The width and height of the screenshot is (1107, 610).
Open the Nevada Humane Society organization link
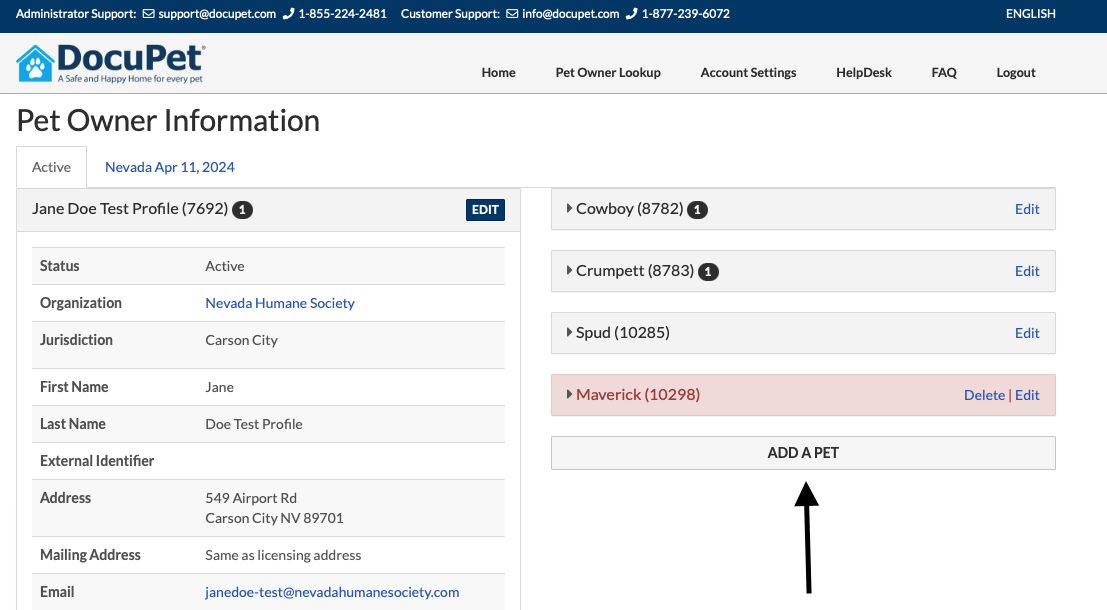[x=280, y=303]
